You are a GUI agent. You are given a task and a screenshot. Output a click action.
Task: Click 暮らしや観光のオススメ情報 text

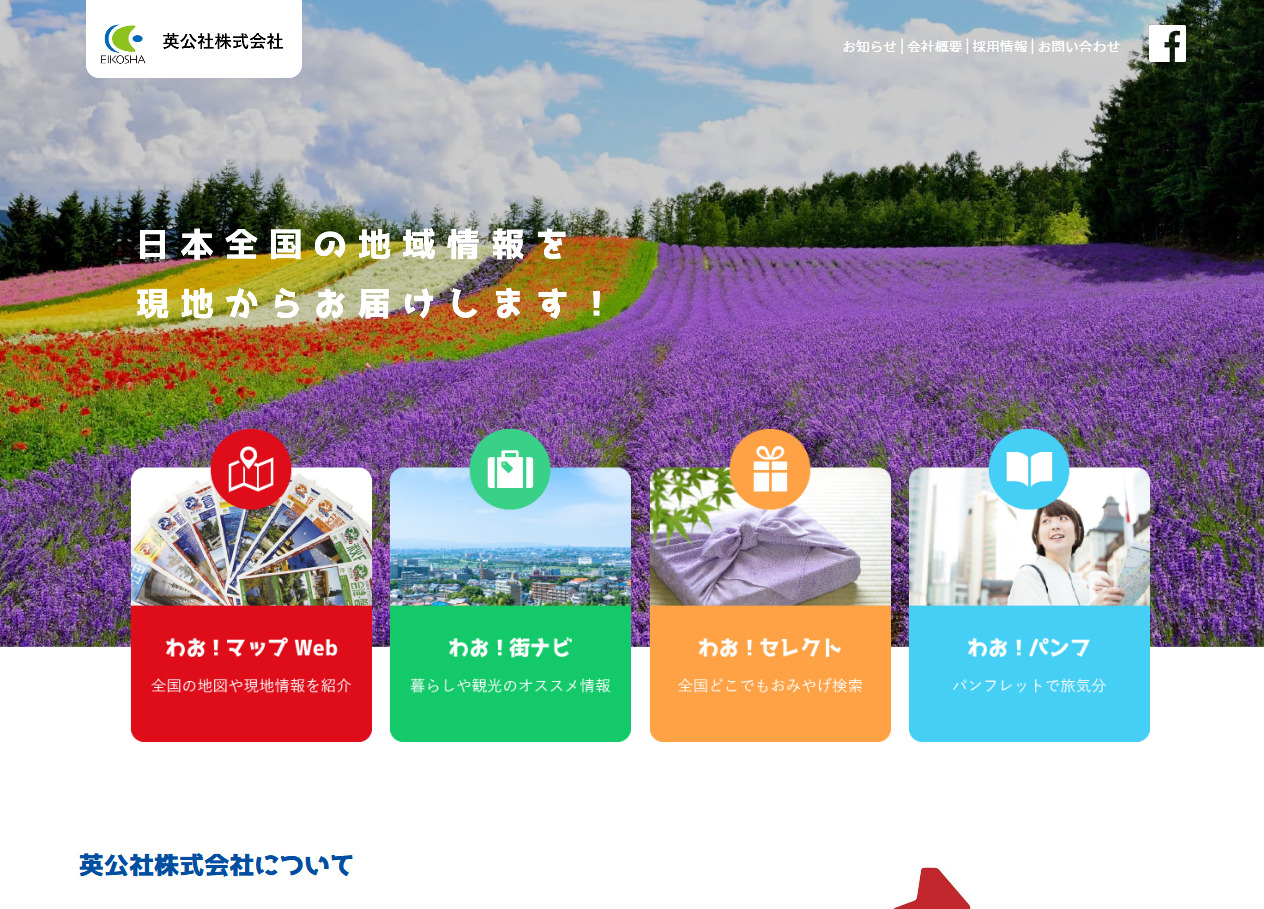[x=510, y=686]
